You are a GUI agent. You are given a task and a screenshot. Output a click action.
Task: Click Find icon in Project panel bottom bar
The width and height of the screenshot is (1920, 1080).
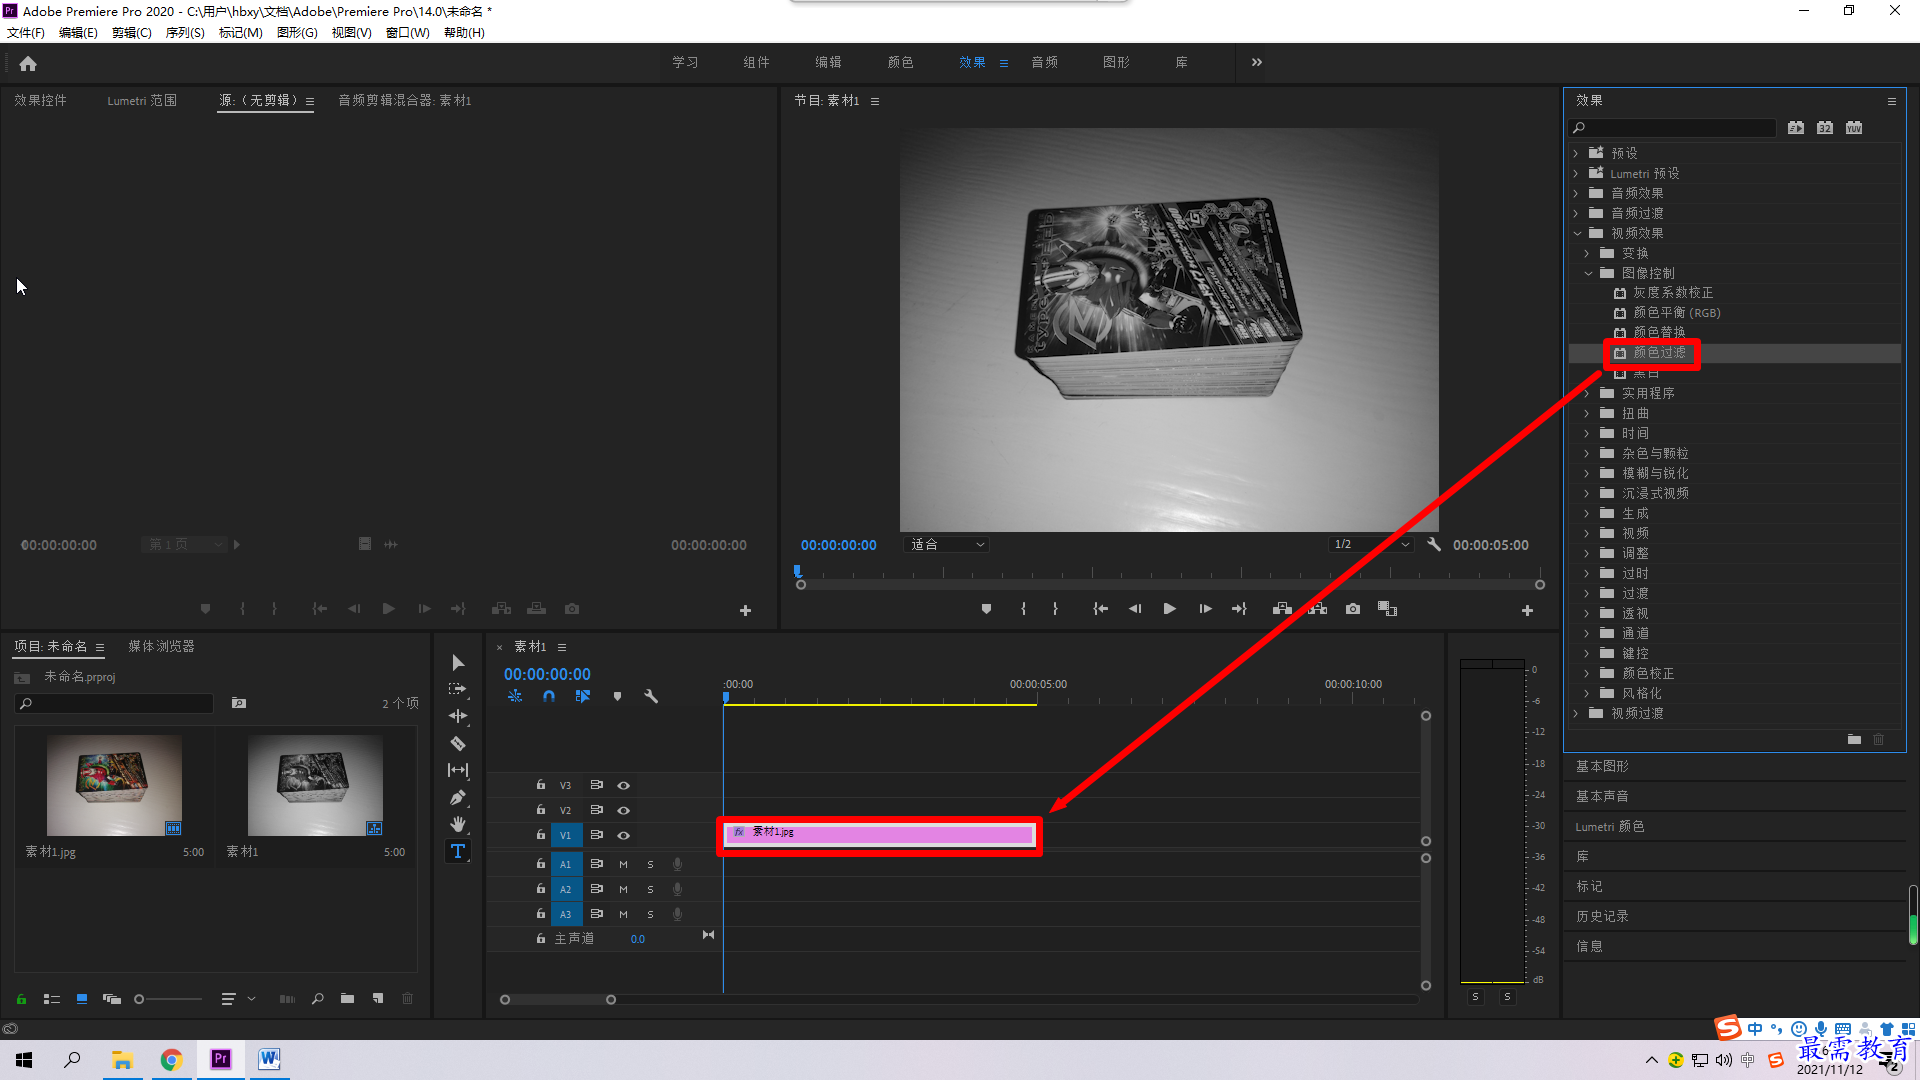click(x=318, y=998)
